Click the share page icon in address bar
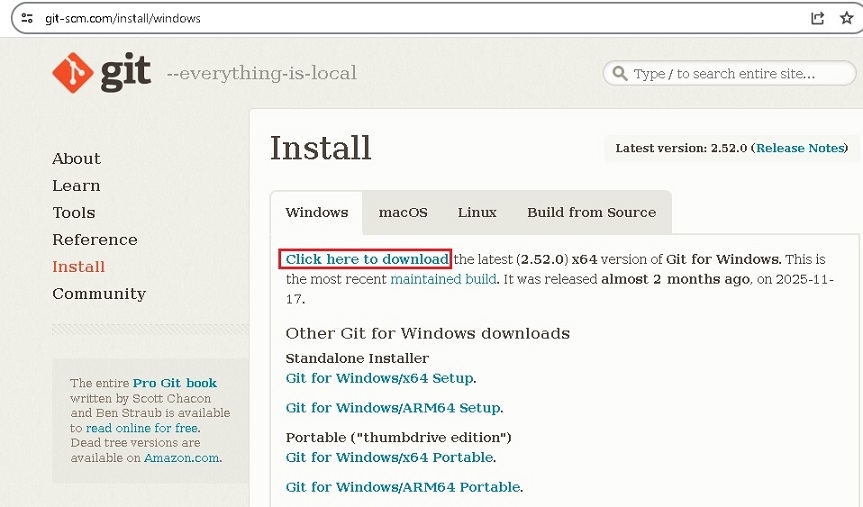Image resolution: width=863 pixels, height=507 pixels. (x=818, y=18)
